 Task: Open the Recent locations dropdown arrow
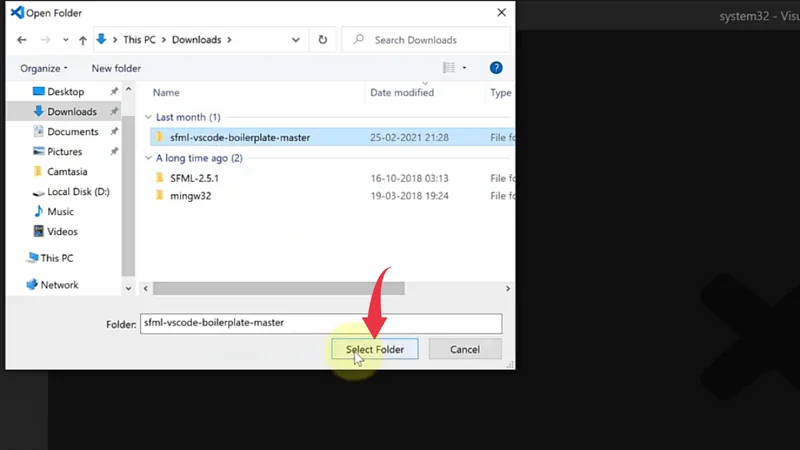pyautogui.click(x=65, y=40)
